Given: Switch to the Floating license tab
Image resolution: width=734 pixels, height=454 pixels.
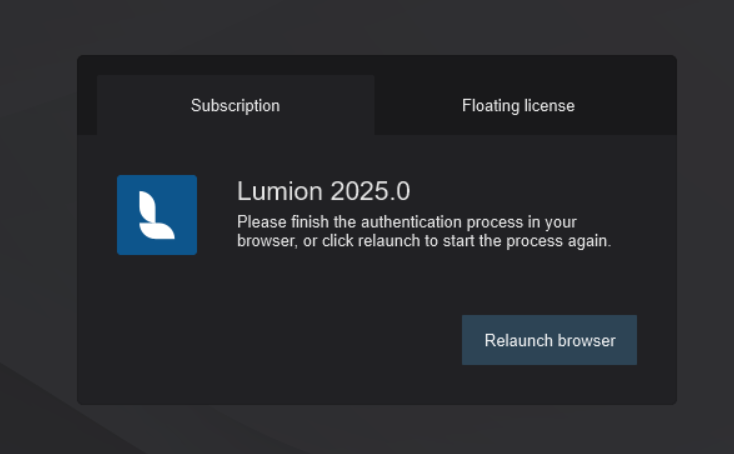Looking at the screenshot, I should (518, 106).
